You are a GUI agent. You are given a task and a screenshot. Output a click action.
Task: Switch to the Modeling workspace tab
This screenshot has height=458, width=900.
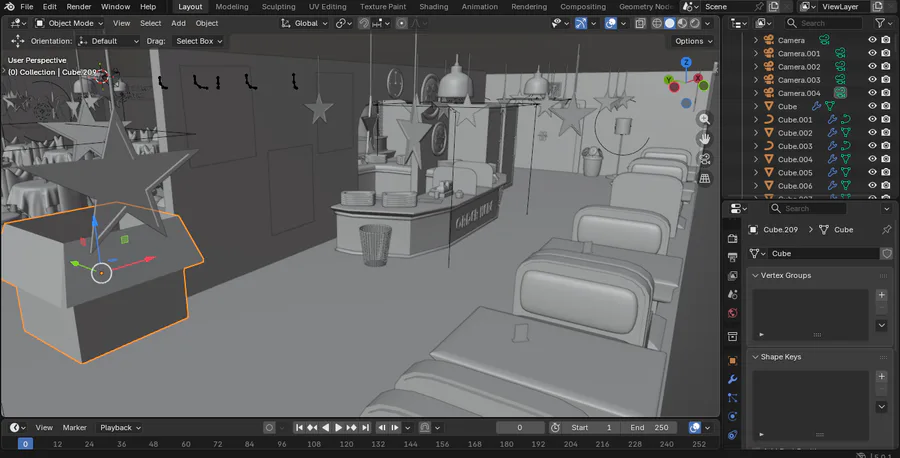(232, 7)
